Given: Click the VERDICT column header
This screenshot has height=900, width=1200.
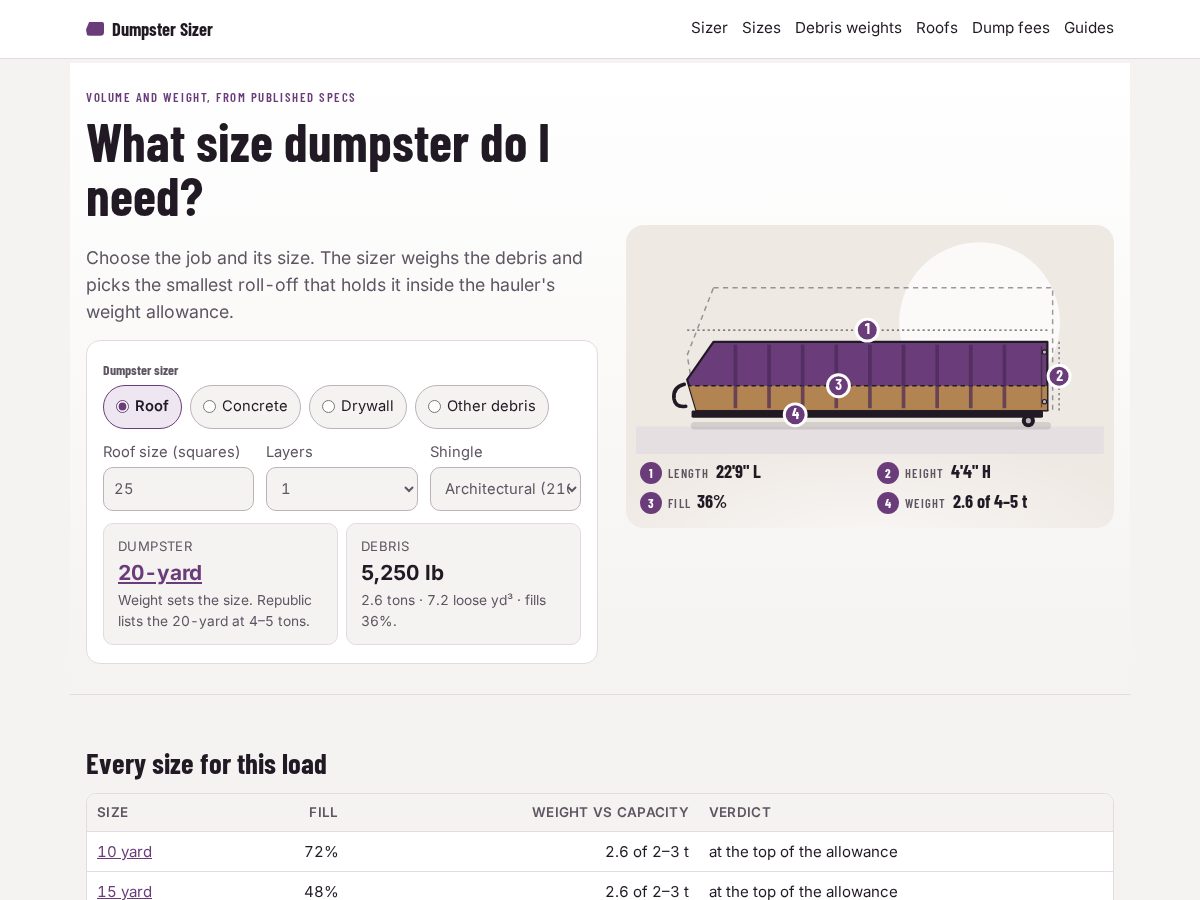Looking at the screenshot, I should coord(740,812).
